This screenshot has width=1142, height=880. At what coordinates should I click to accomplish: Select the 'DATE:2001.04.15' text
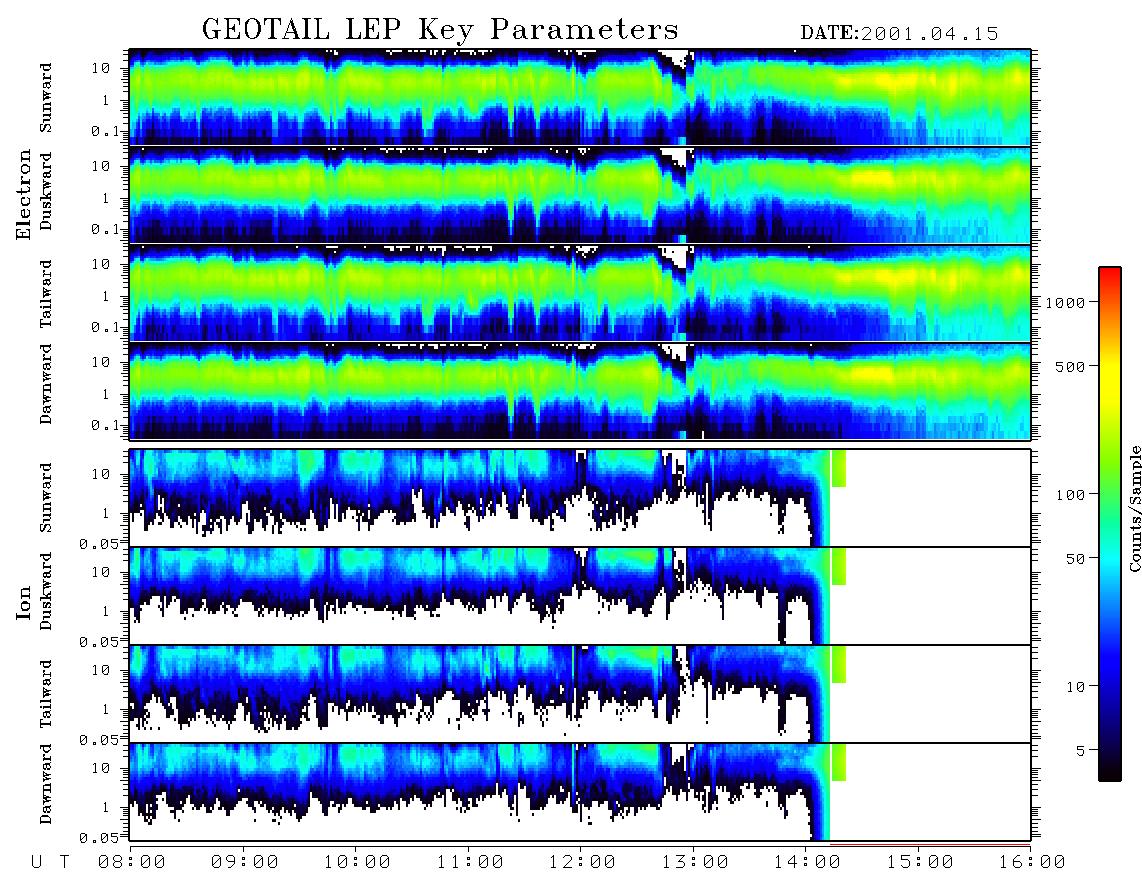tap(899, 33)
